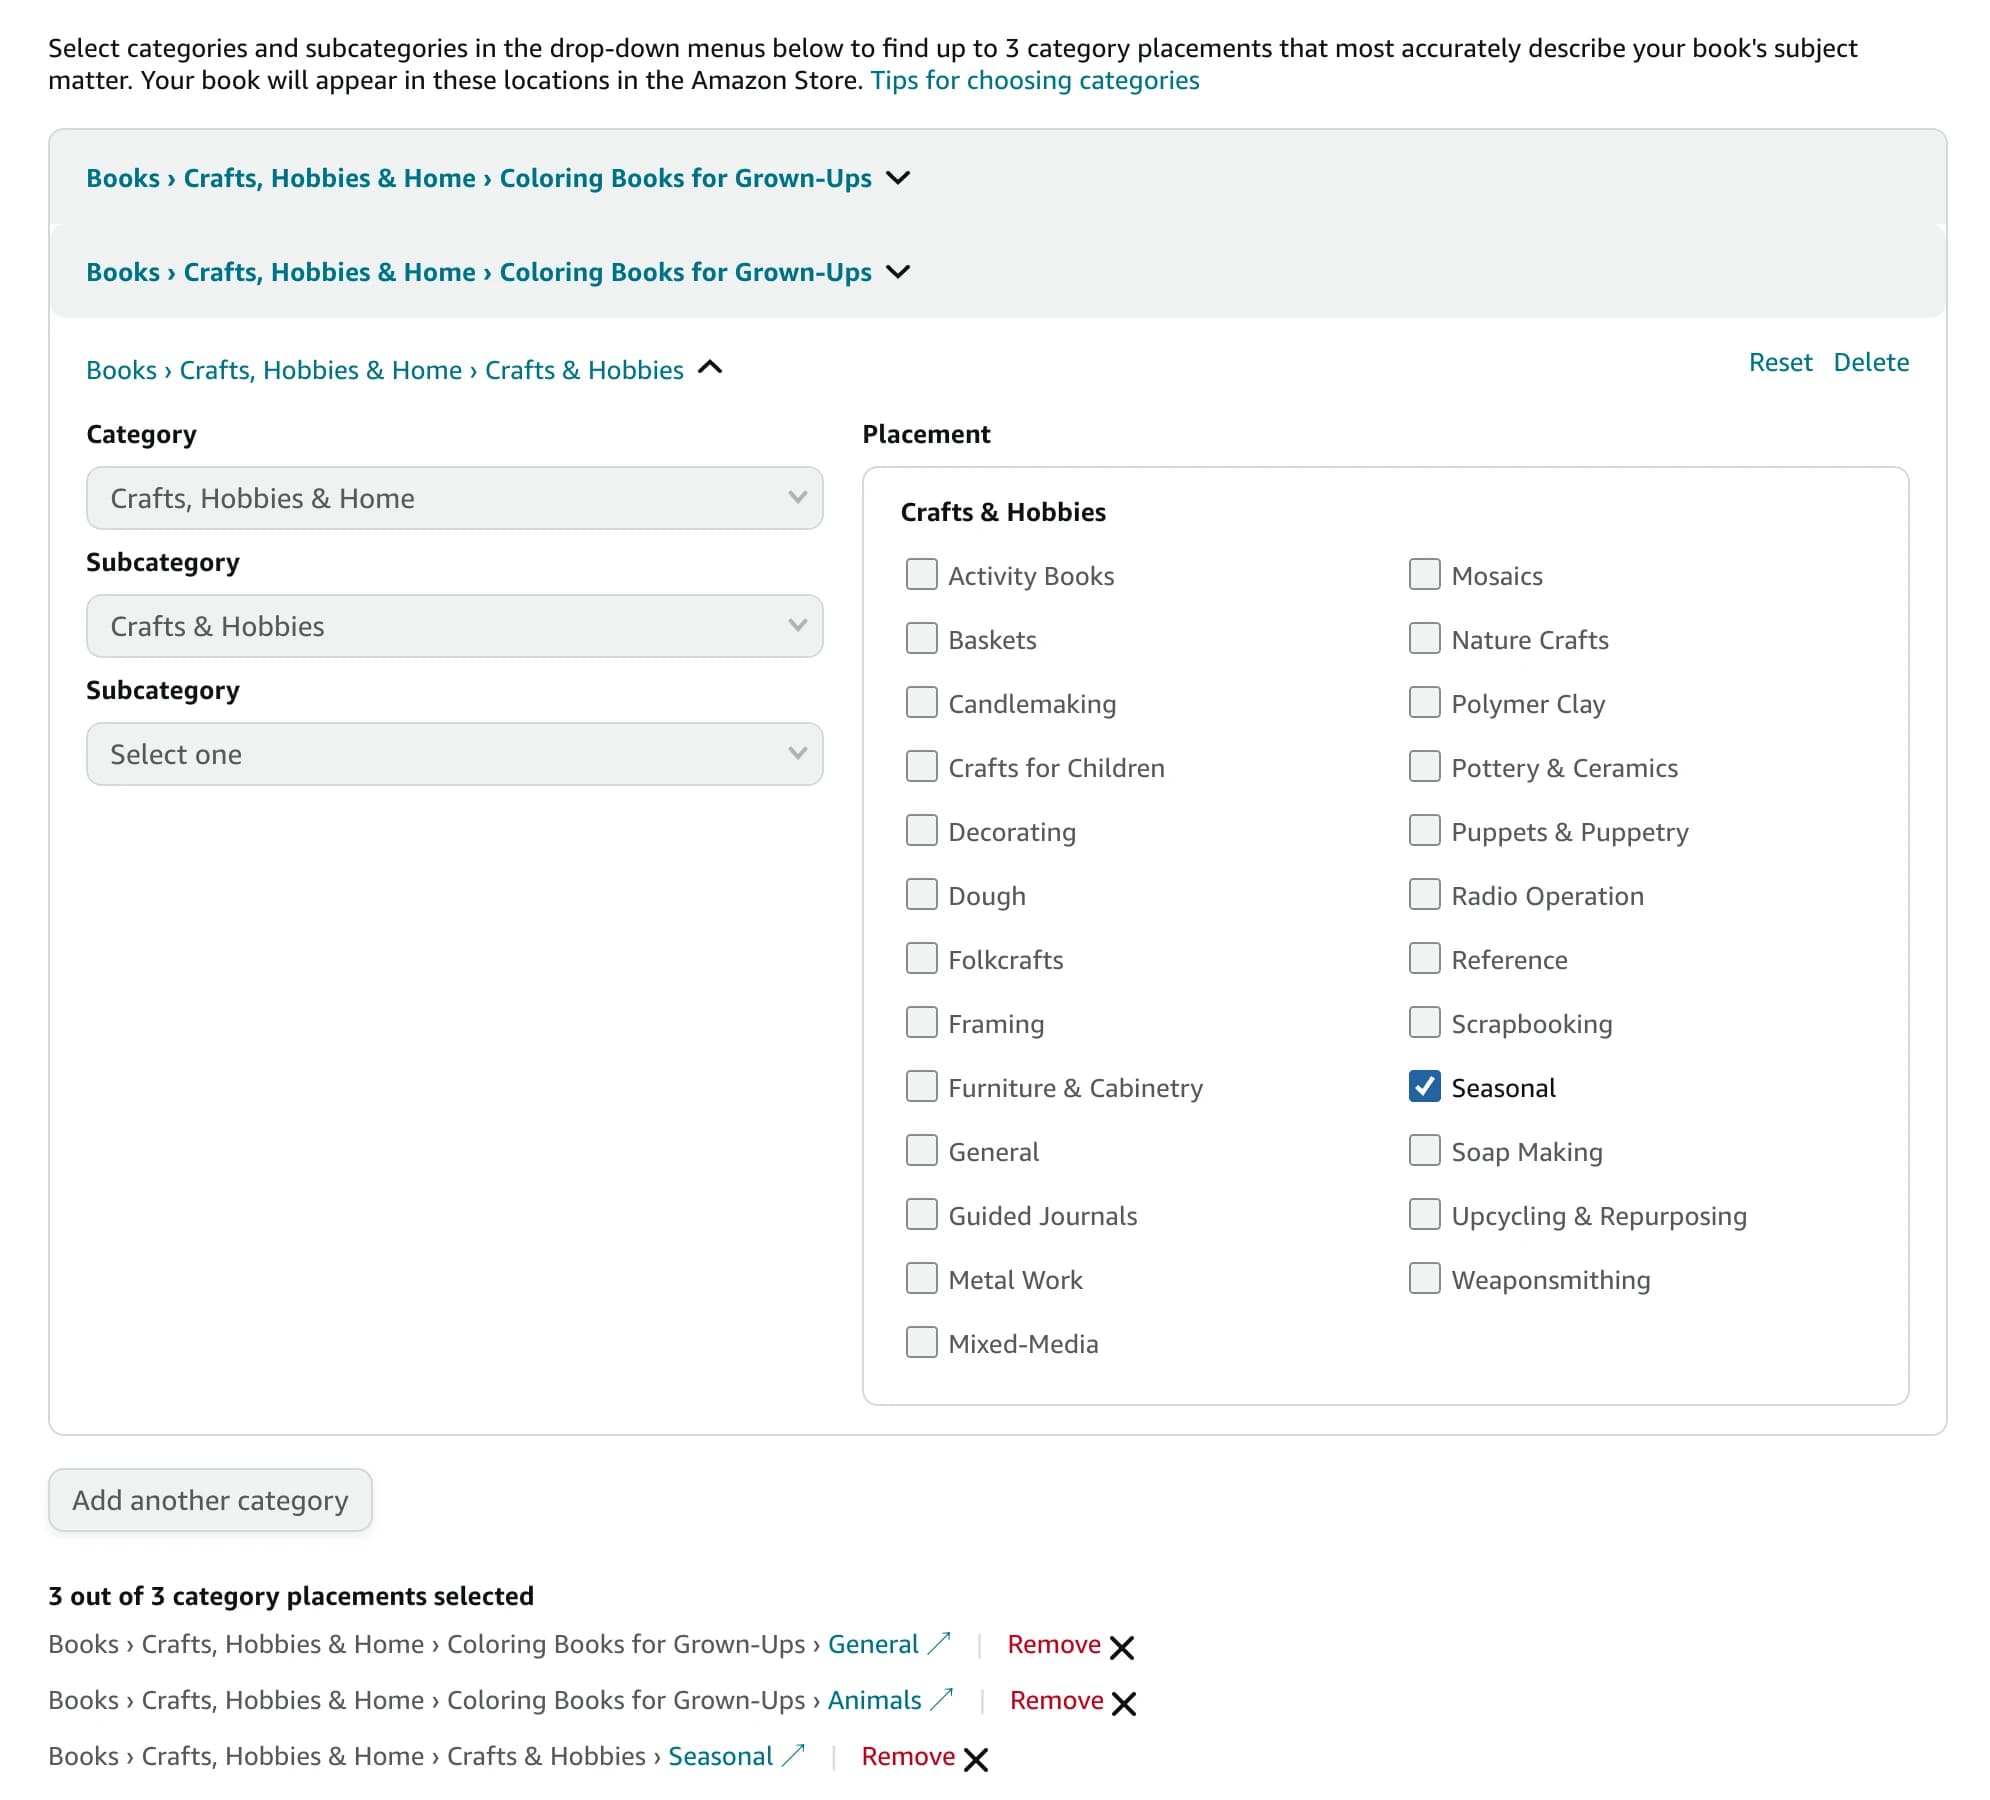Check the Nature Crafts checkbox

[x=1424, y=638]
